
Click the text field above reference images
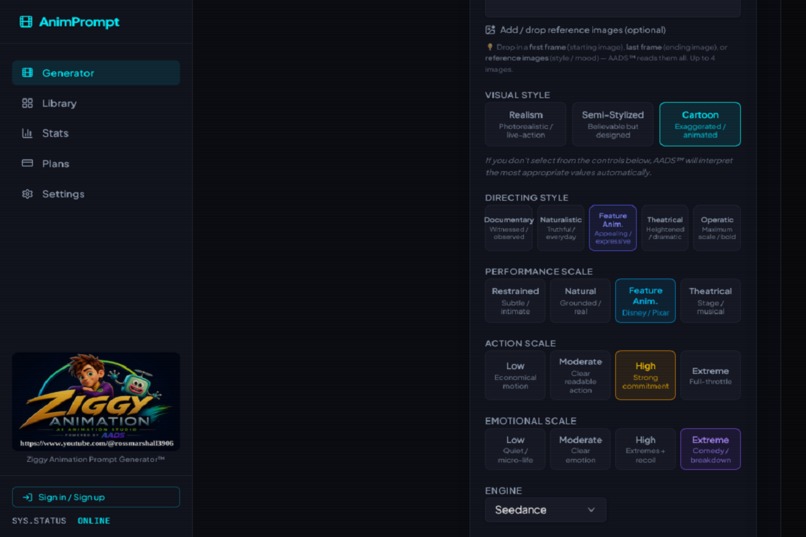(613, 8)
